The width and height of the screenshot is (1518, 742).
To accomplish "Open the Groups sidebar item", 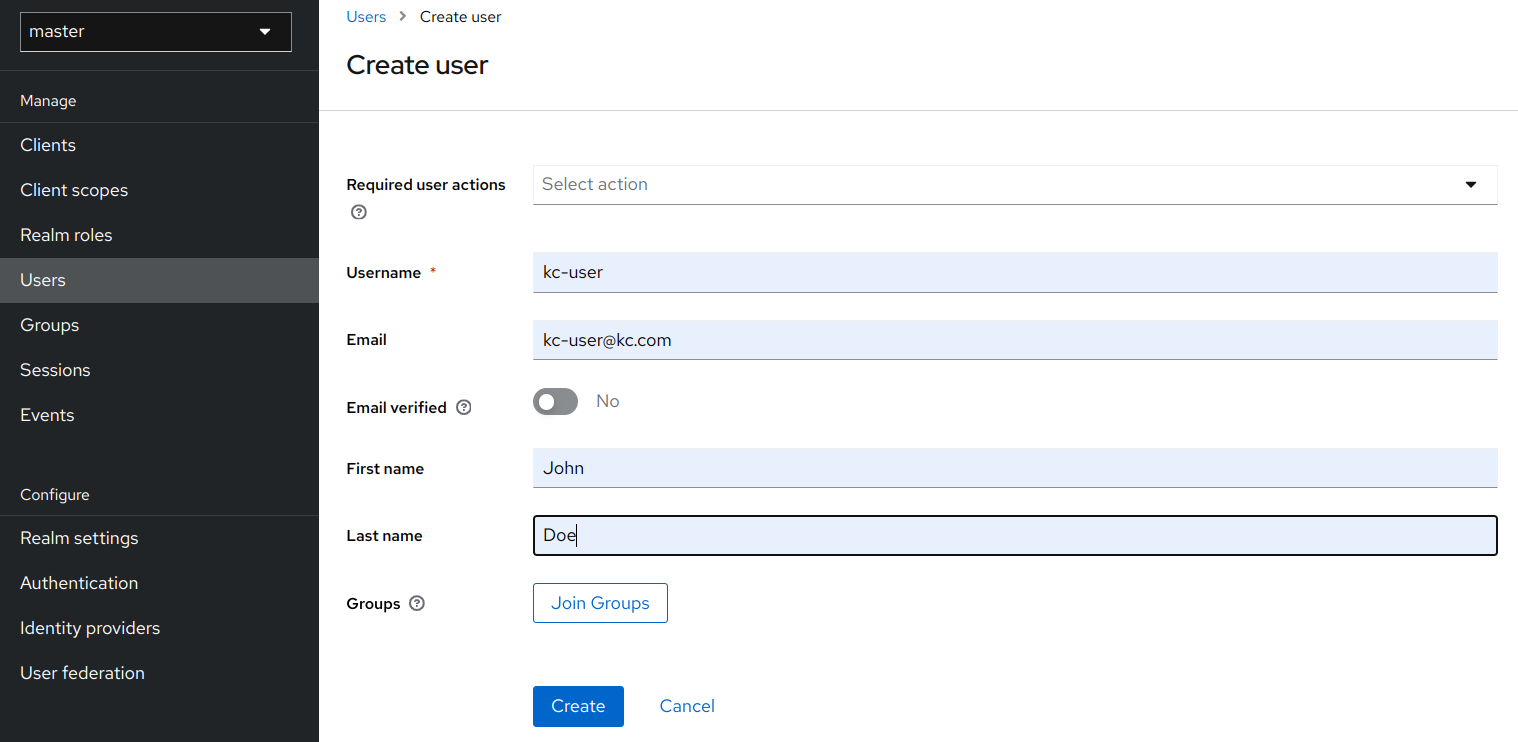I will [x=49, y=325].
